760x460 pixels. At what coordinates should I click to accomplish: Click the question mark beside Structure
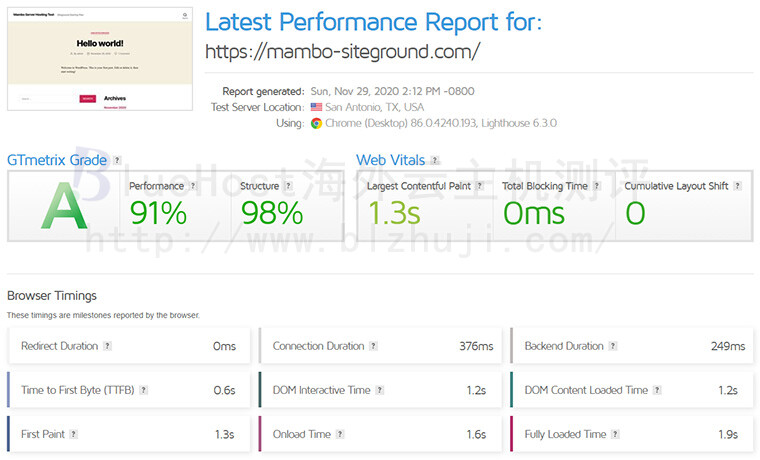[x=288, y=186]
